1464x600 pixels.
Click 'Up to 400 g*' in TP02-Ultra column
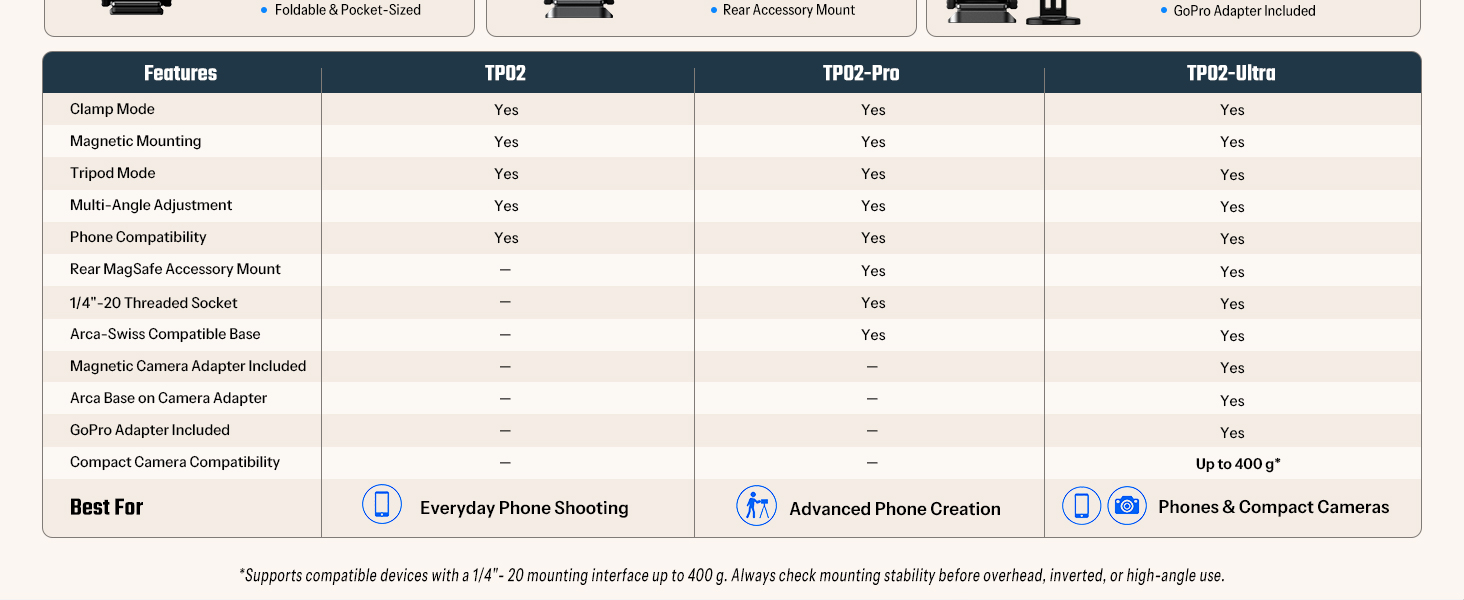coord(1238,464)
